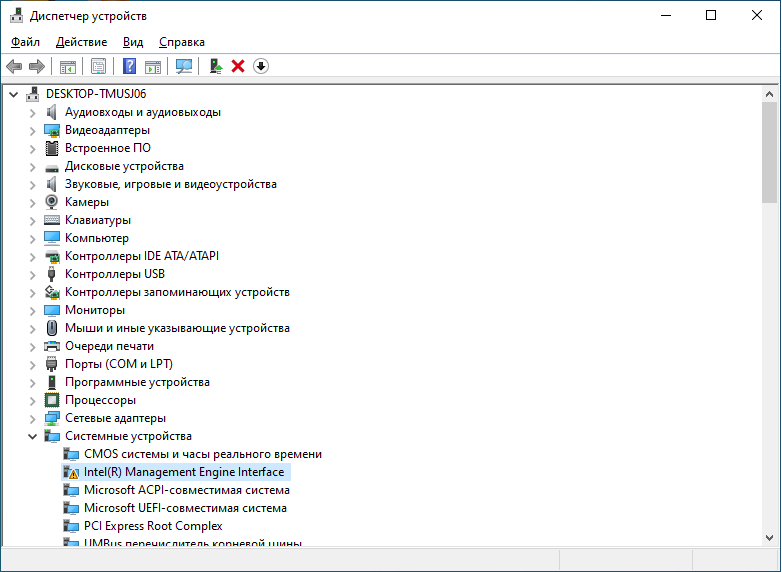Screen dimensions: 782x572
Task: Click the disk drive icon for Дисковые устройства
Action: click(51, 168)
